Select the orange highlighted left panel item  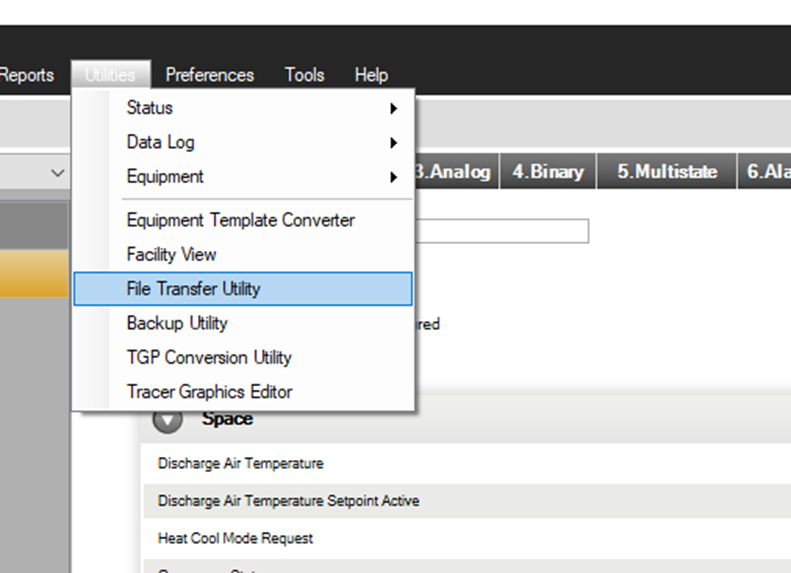[34, 273]
